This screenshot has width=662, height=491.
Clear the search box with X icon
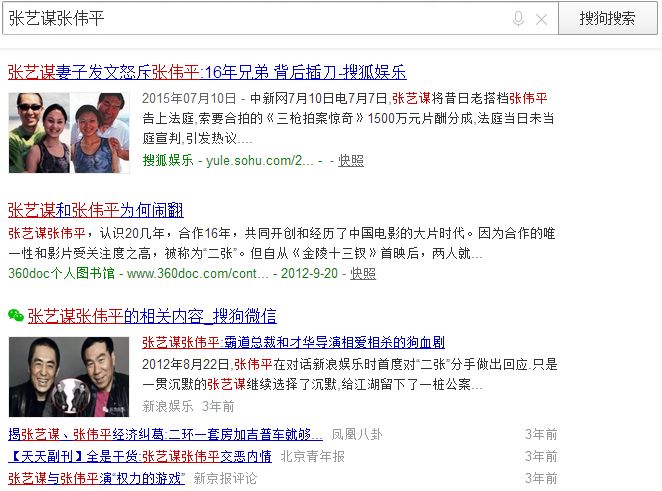[x=541, y=19]
